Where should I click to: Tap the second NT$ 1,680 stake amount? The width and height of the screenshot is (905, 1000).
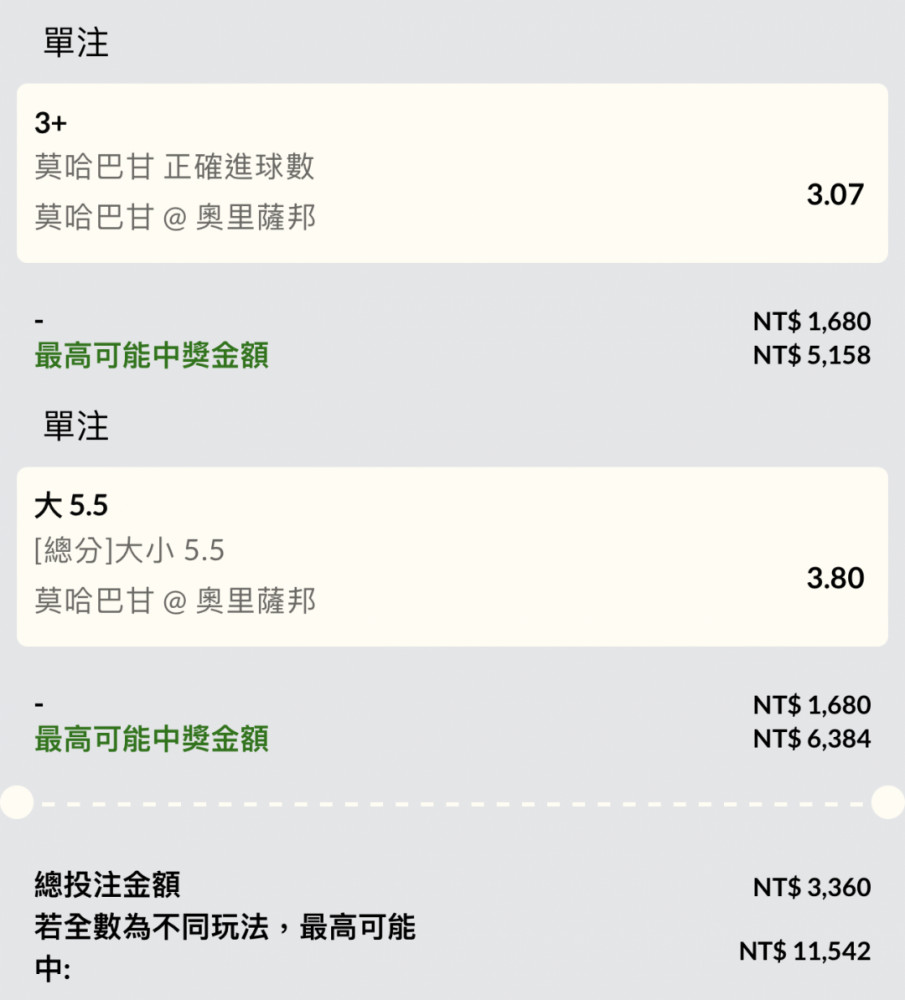(x=812, y=705)
